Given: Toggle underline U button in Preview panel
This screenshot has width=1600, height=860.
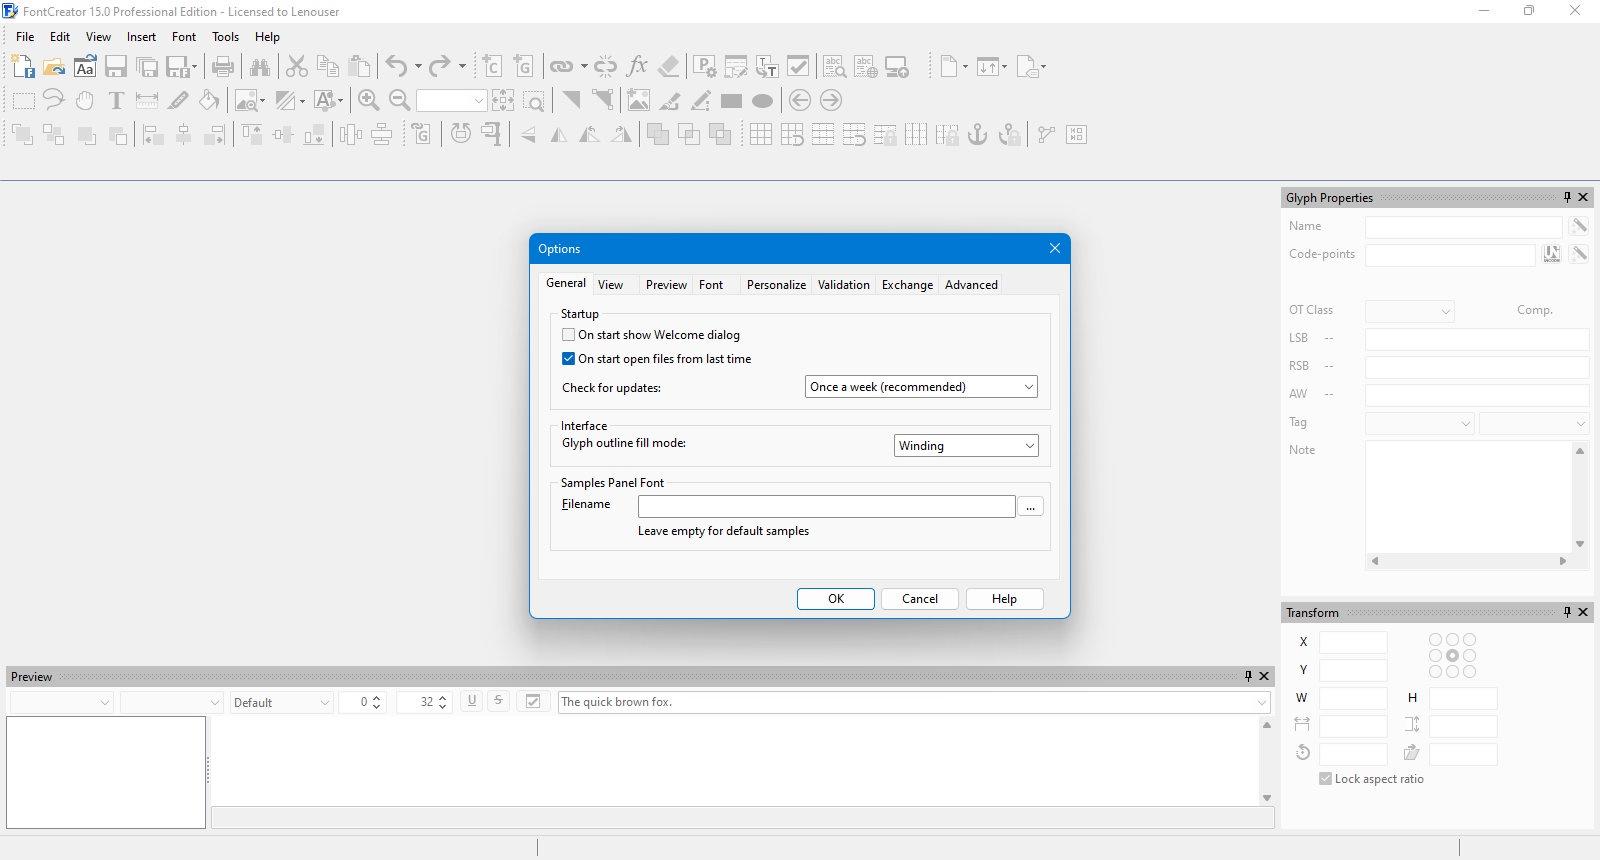Looking at the screenshot, I should 471,701.
